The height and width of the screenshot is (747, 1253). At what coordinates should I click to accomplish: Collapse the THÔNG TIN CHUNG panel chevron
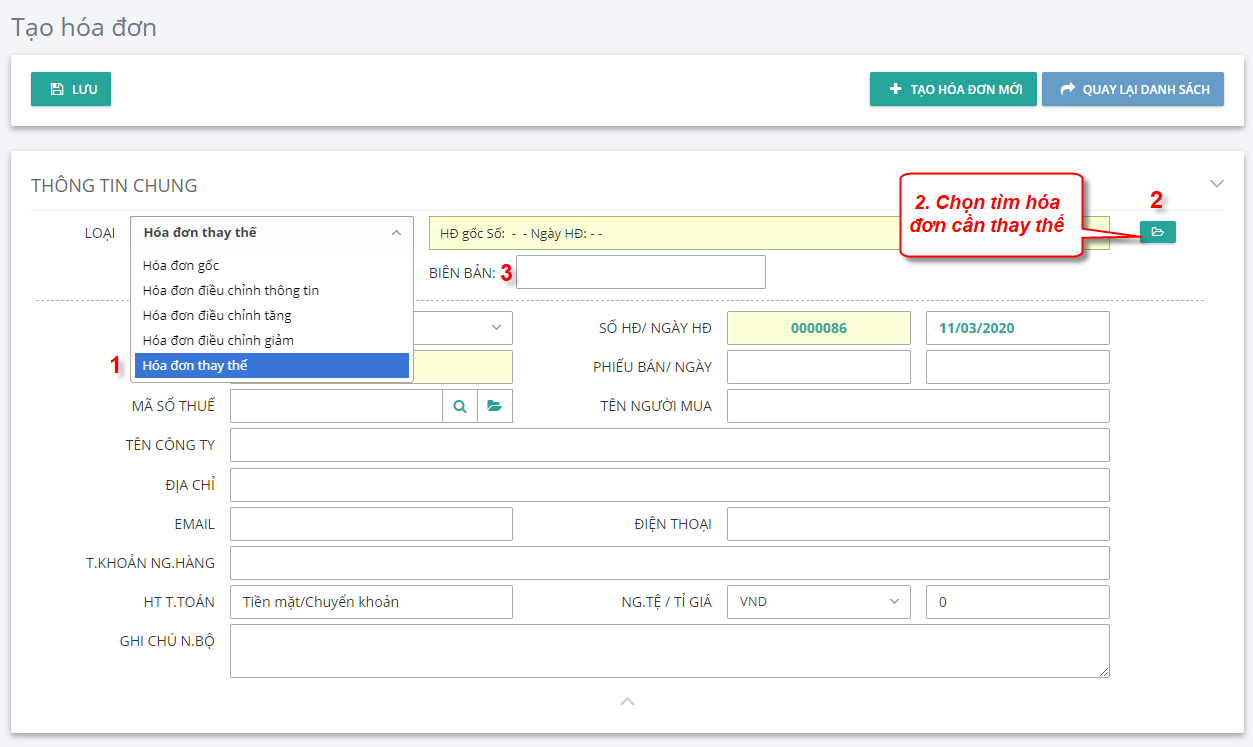1216,184
